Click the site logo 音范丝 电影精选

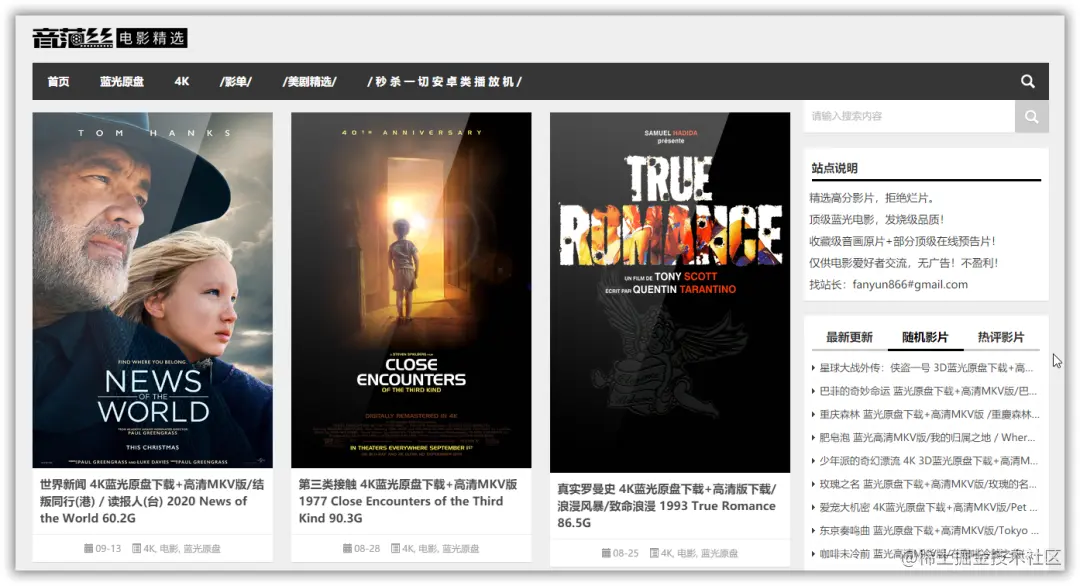click(x=110, y=38)
